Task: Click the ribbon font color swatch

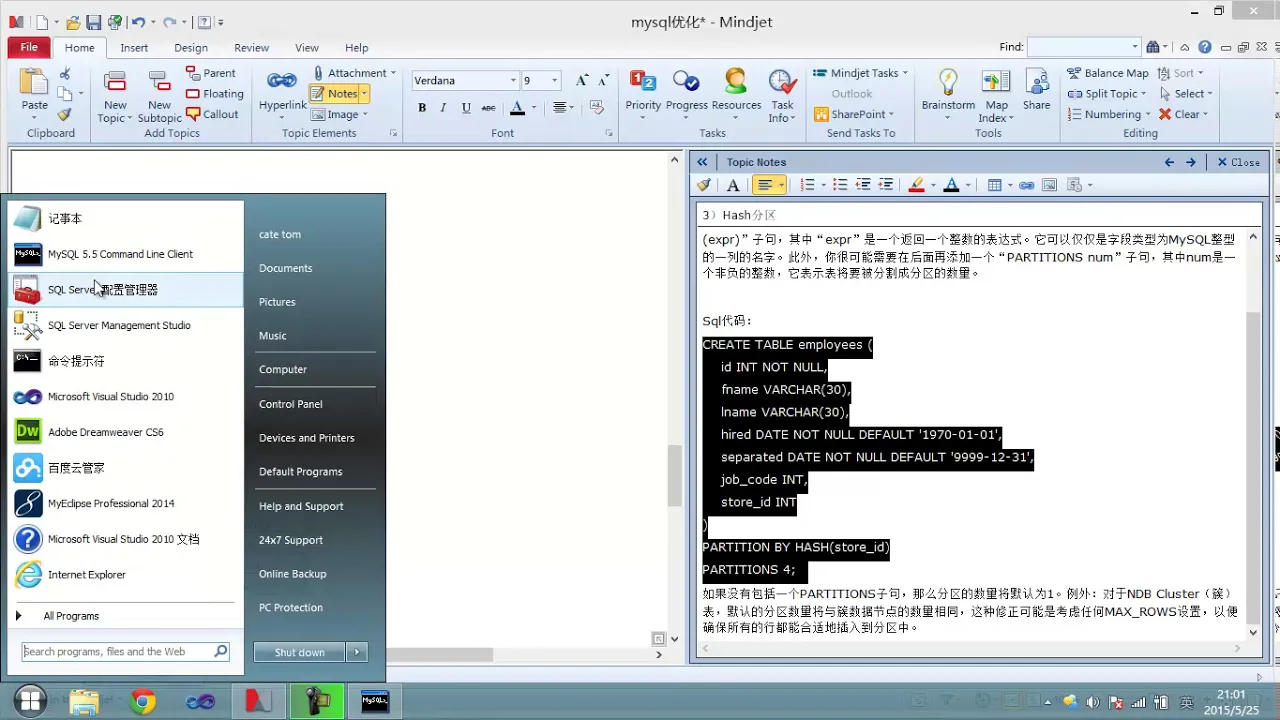Action: (517, 108)
